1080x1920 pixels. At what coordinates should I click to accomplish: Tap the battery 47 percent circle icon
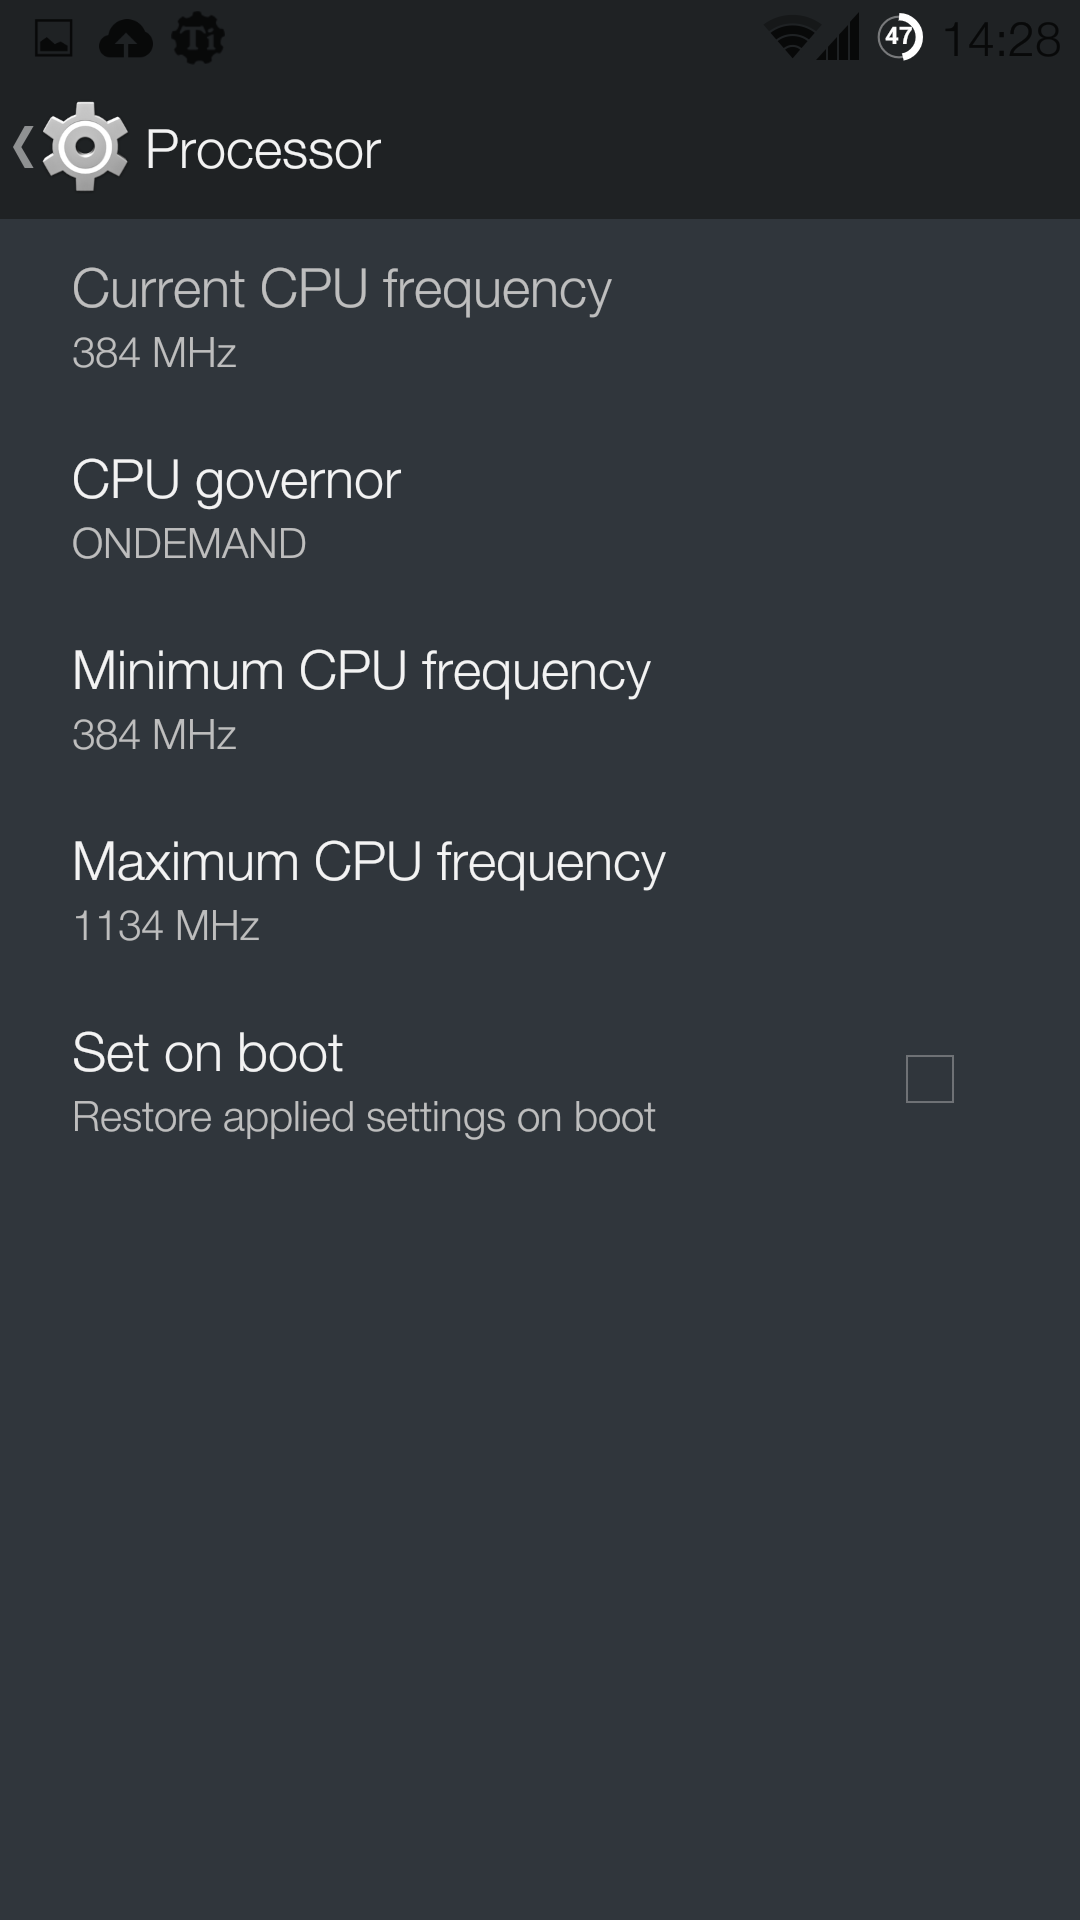[x=900, y=39]
